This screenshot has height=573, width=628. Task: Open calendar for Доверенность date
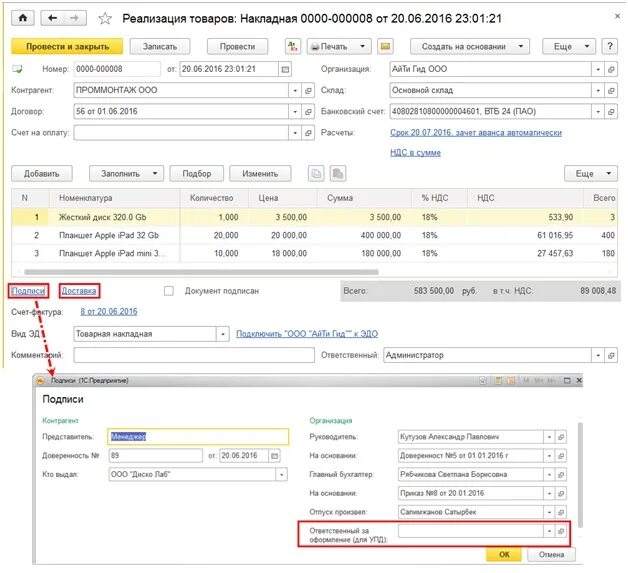coord(274,456)
